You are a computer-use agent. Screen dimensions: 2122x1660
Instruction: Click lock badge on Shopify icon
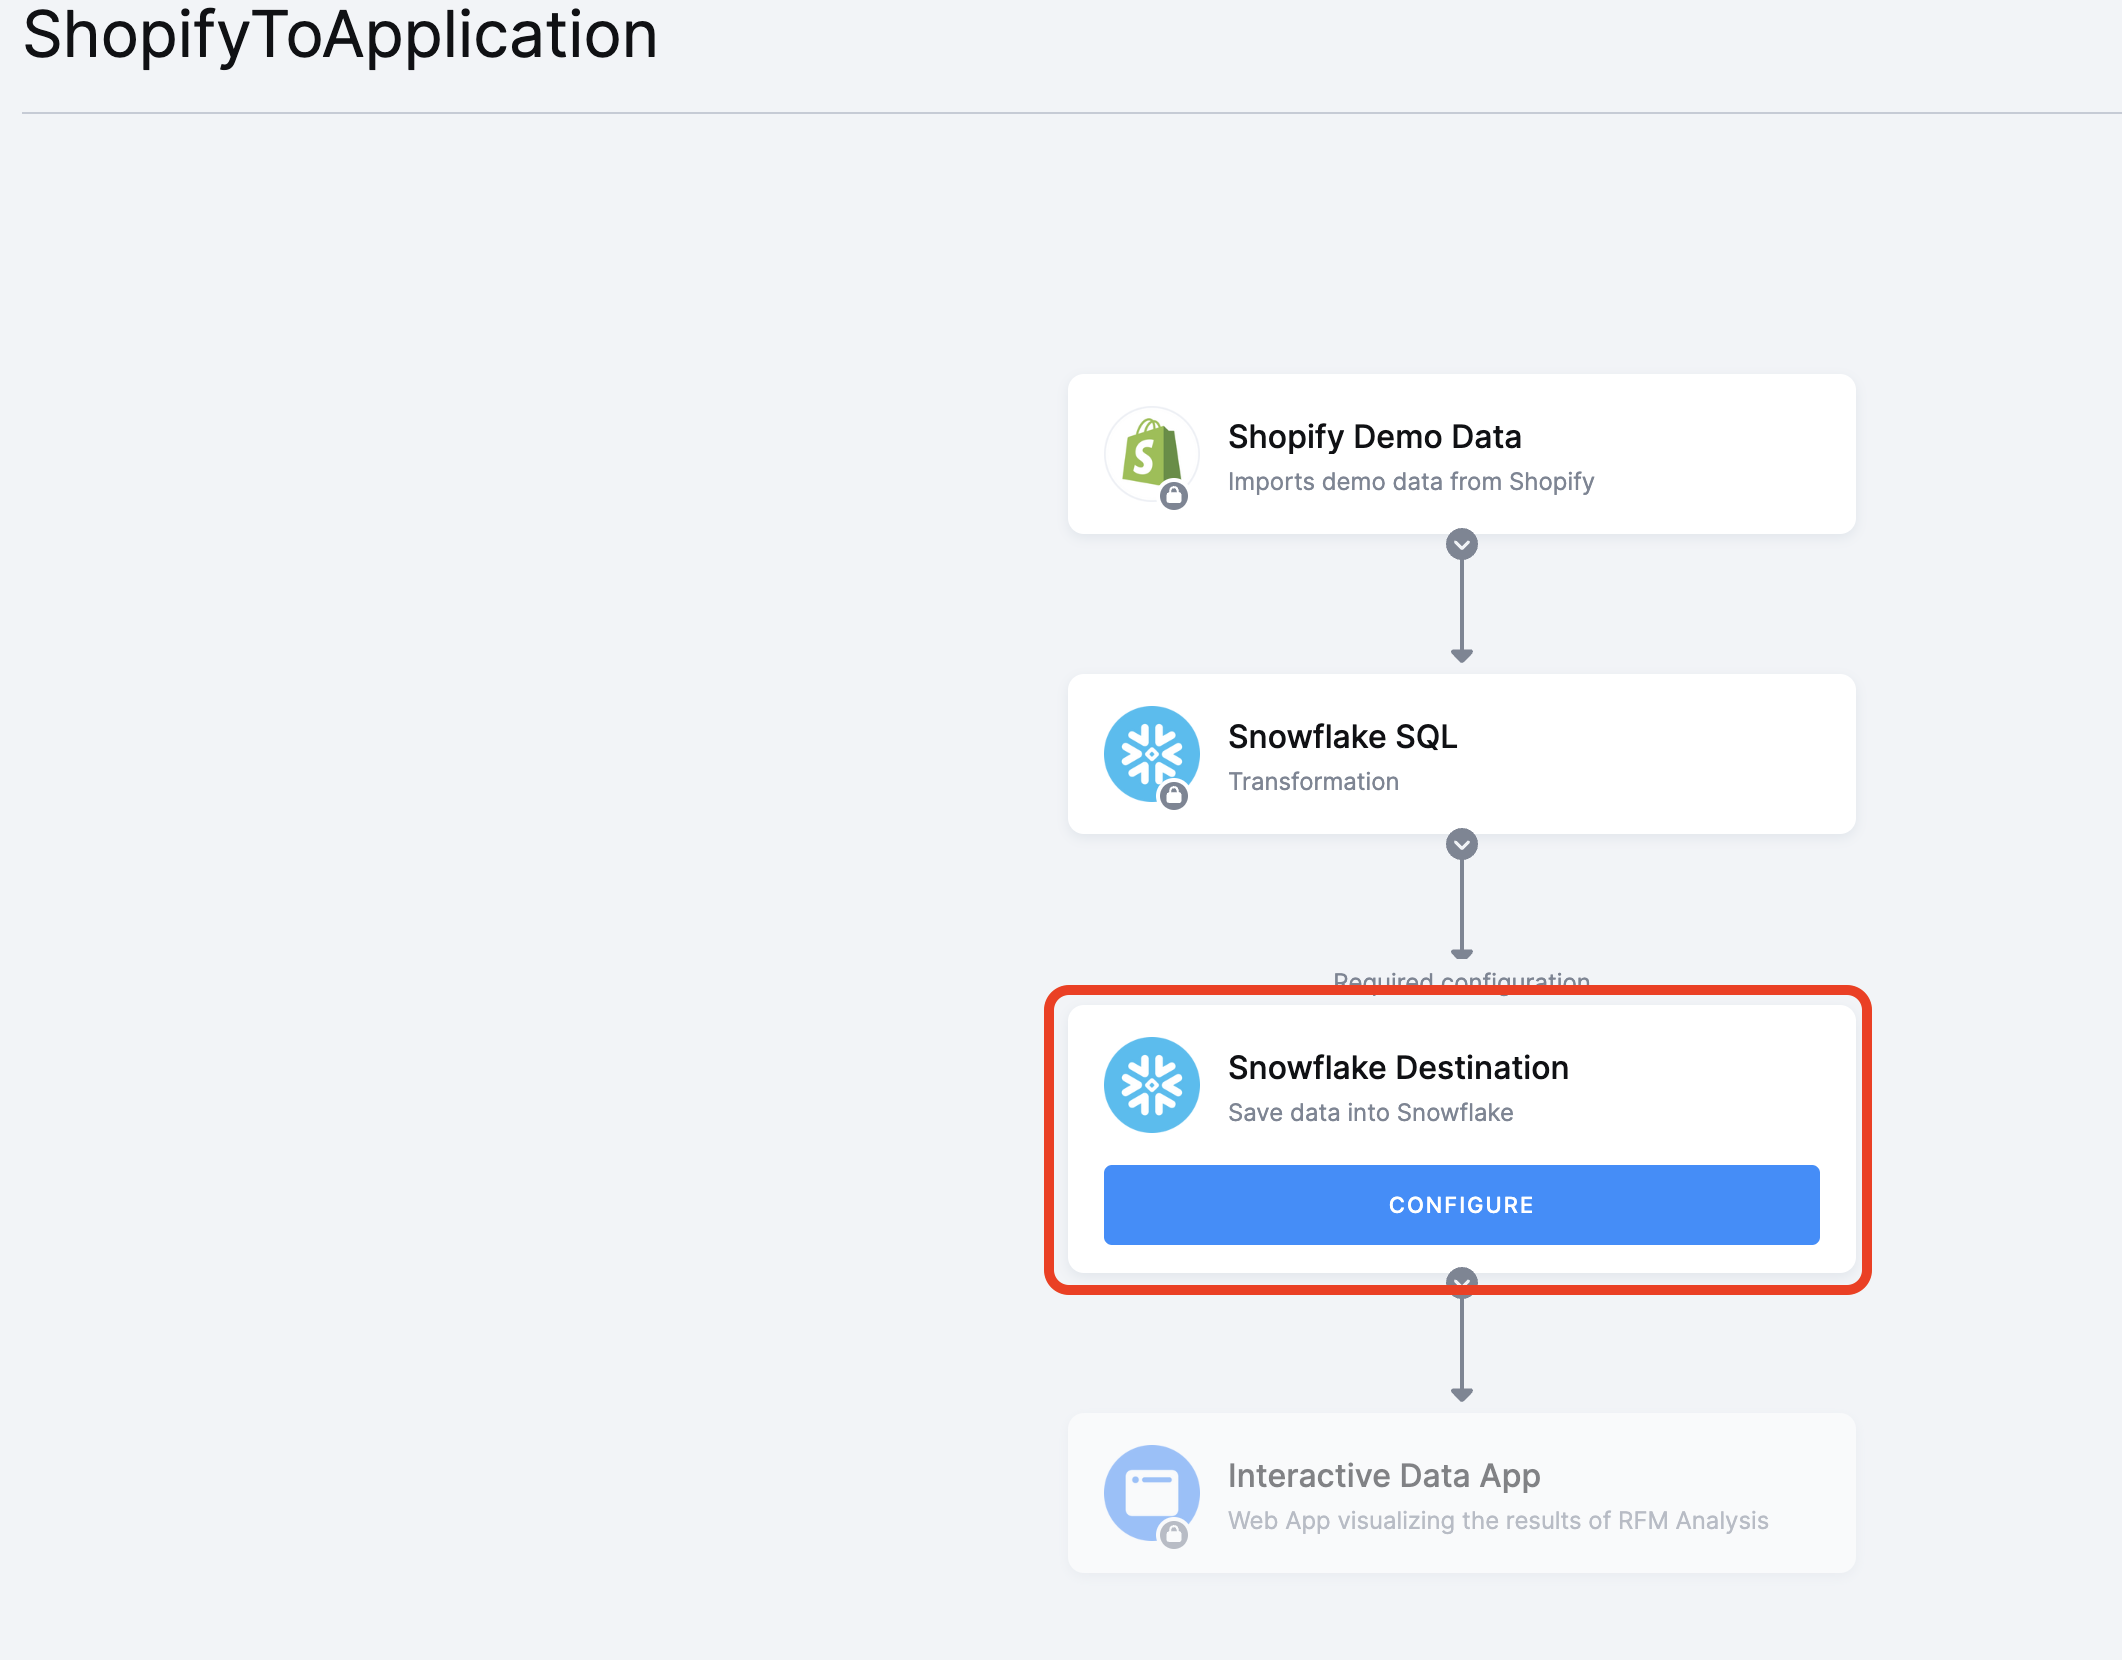(1174, 495)
